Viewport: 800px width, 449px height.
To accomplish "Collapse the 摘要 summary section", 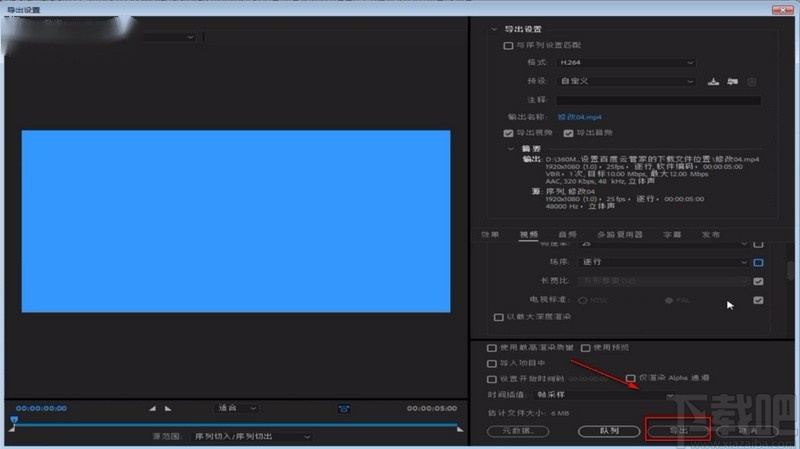I will tap(511, 148).
